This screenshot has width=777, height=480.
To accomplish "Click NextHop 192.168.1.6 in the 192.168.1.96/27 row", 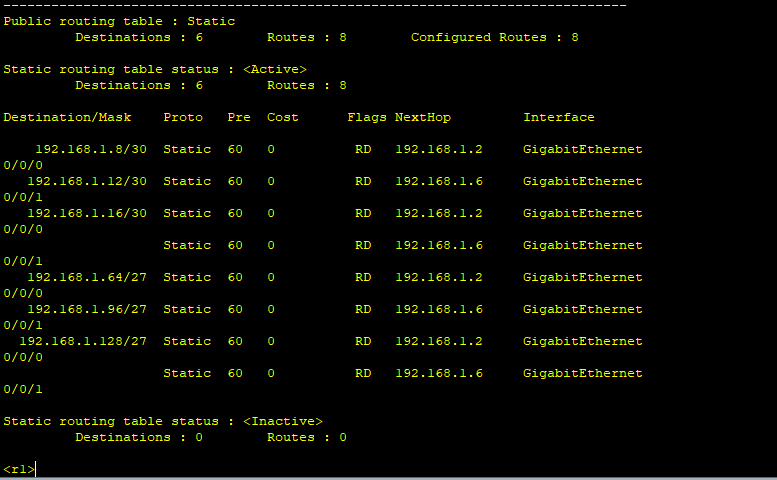I will (x=439, y=310).
